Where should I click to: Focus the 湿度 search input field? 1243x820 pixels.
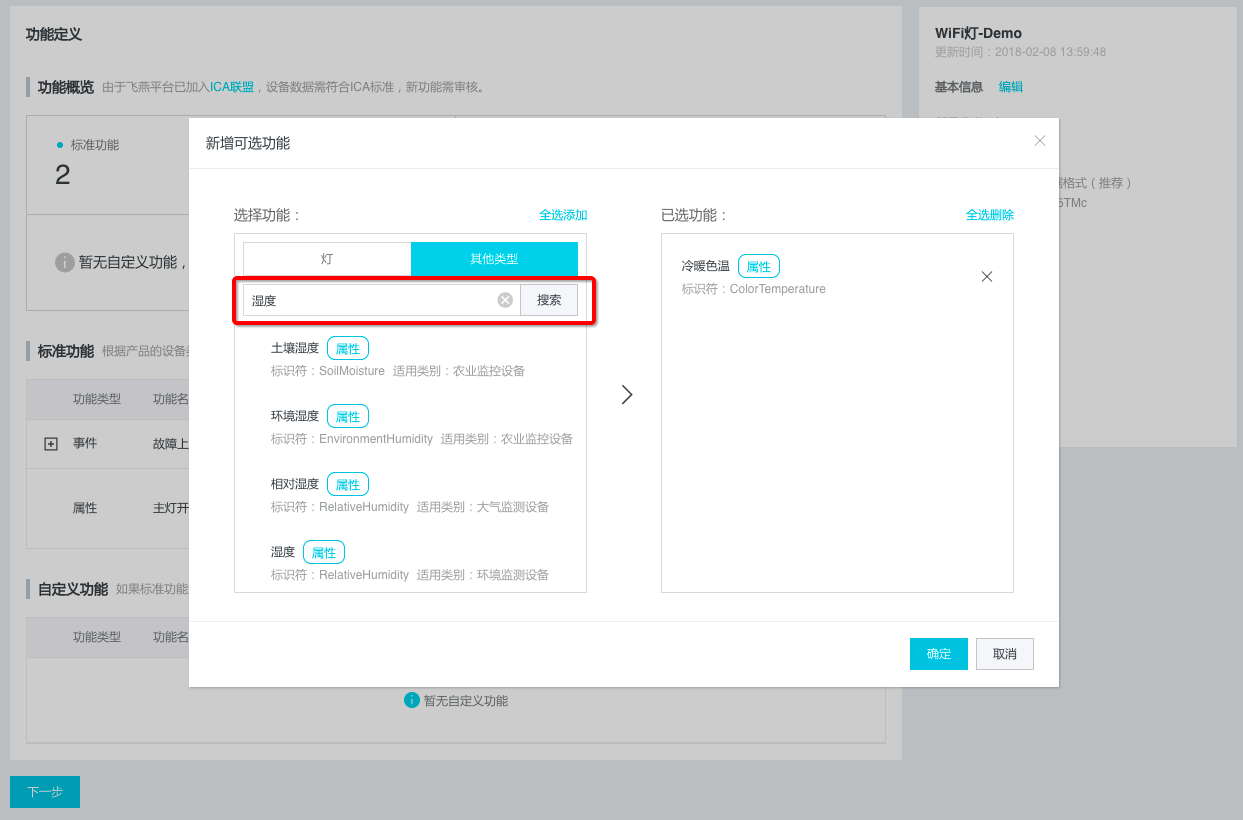click(x=370, y=300)
